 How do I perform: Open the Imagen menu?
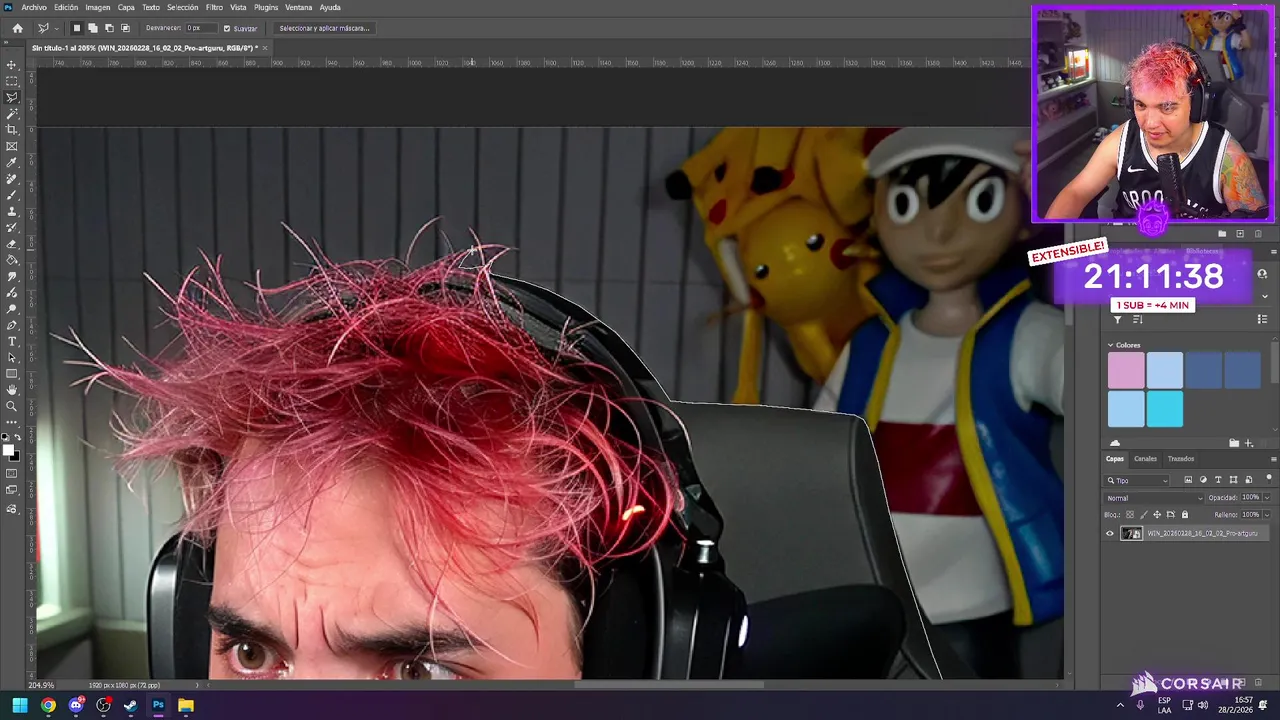(98, 7)
